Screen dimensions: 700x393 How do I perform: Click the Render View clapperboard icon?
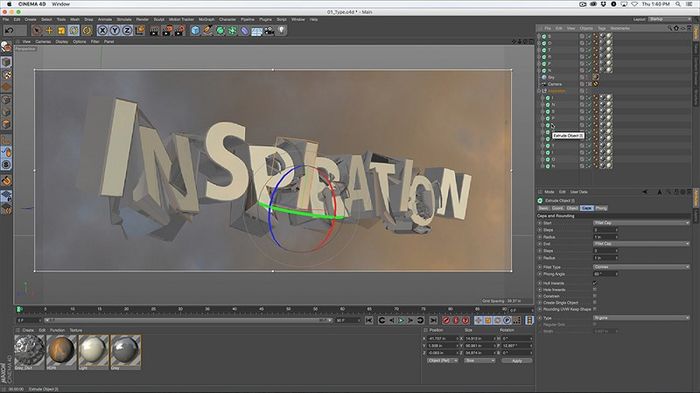(x=154, y=30)
